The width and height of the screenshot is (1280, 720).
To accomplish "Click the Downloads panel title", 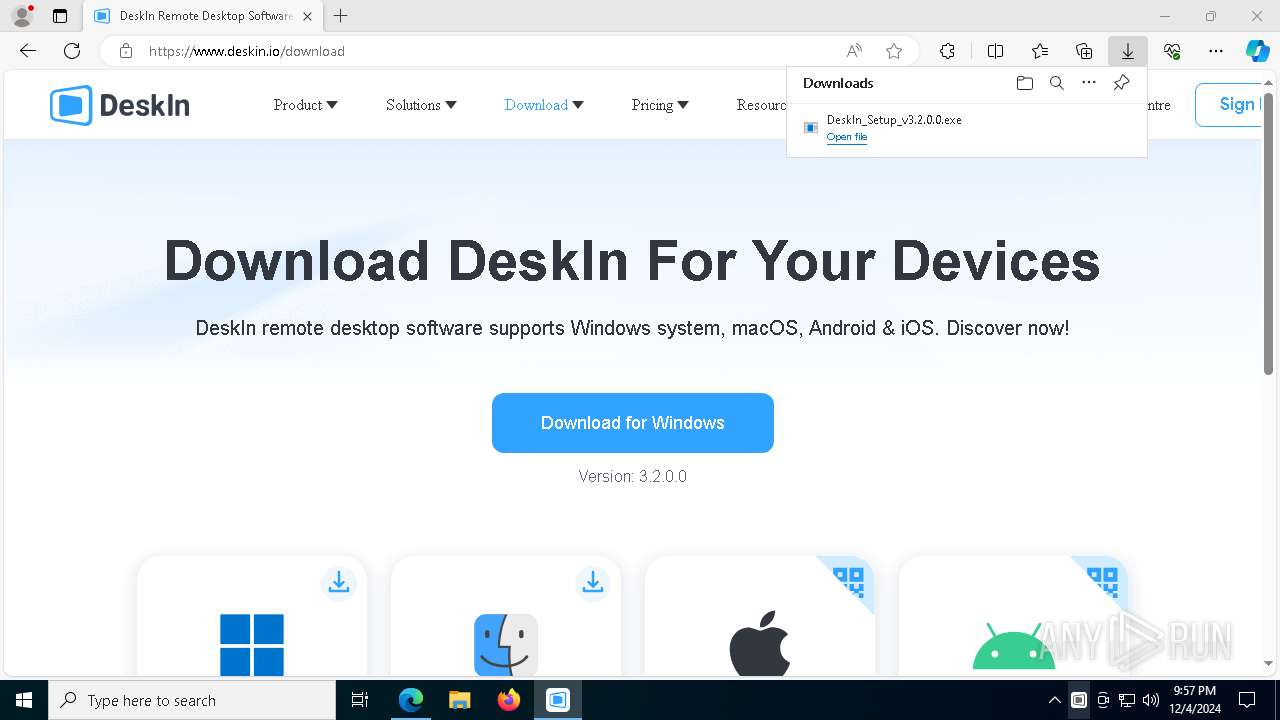I will pos(838,83).
